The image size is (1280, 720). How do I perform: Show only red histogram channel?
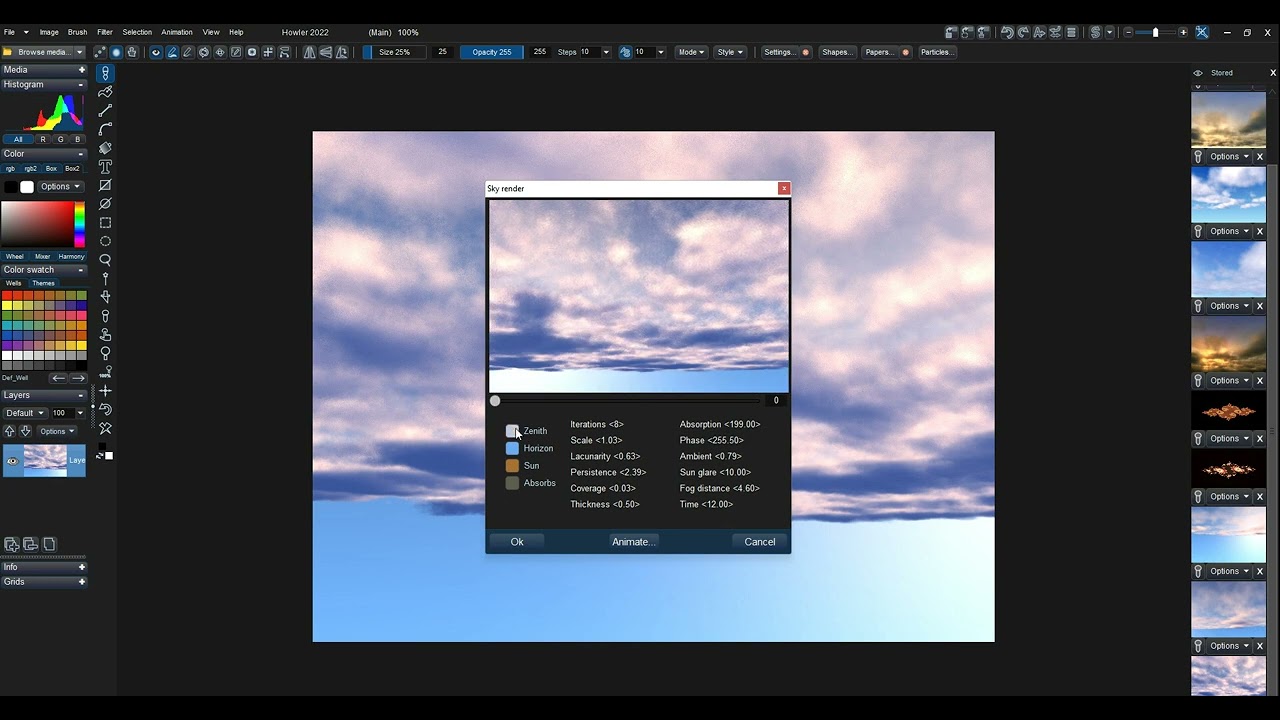43,139
